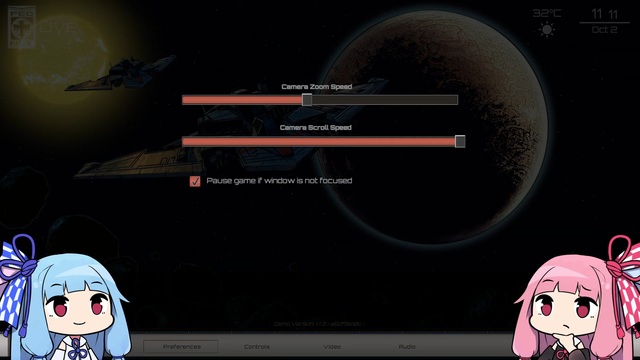
Task: Click the 32°C temperature readout
Action: (x=547, y=13)
